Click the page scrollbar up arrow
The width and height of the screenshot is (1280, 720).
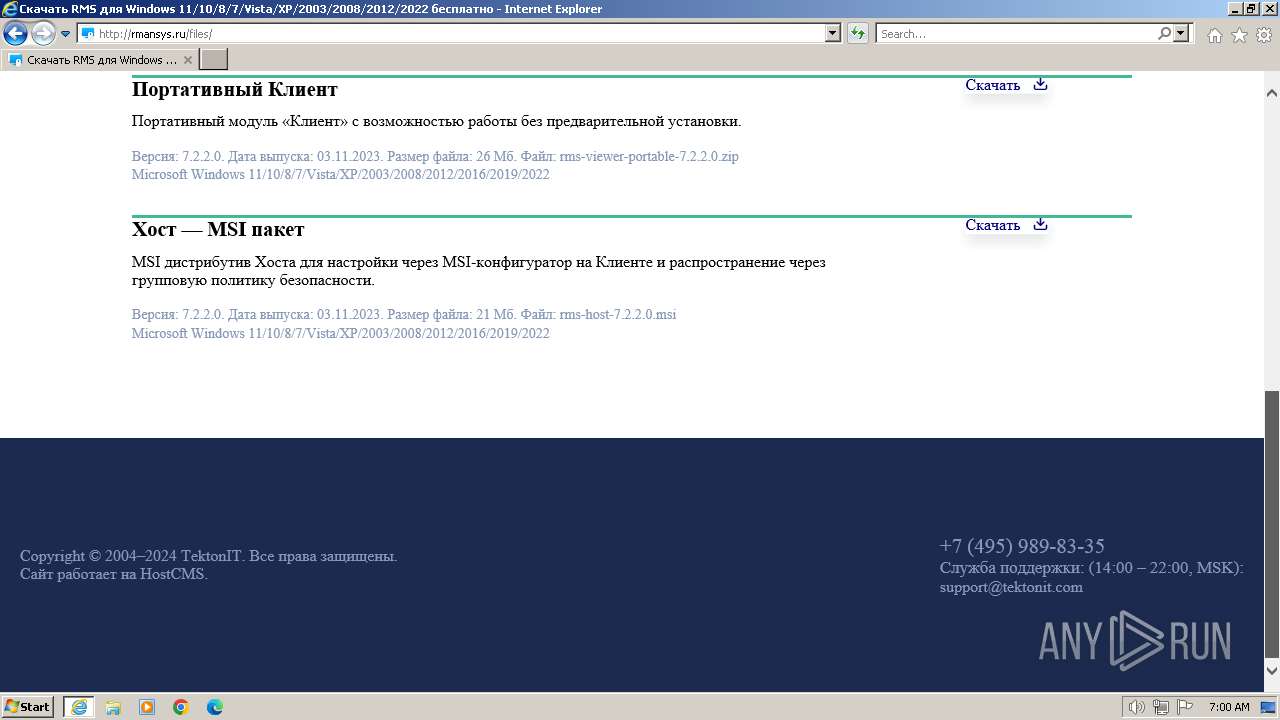(1272, 93)
